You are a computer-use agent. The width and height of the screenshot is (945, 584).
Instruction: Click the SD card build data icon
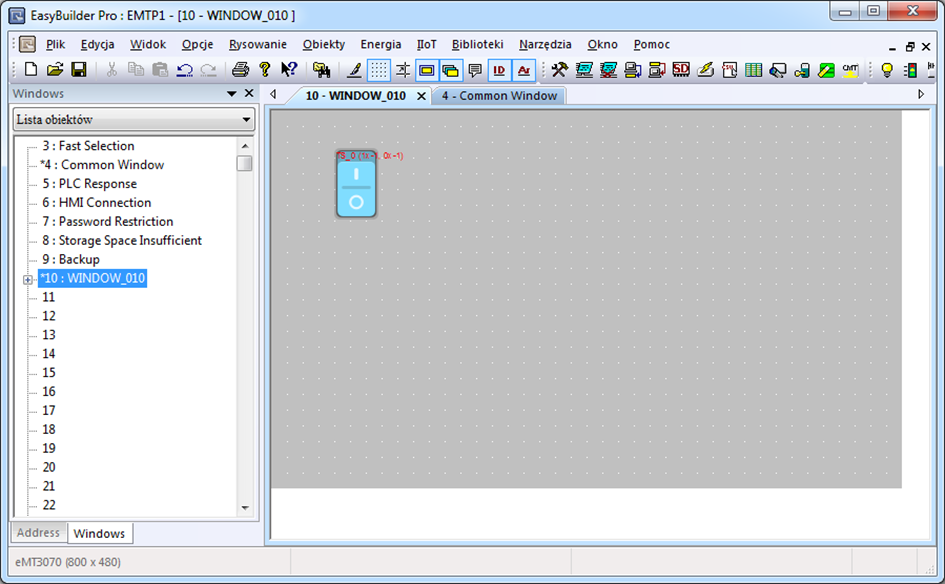tap(681, 70)
